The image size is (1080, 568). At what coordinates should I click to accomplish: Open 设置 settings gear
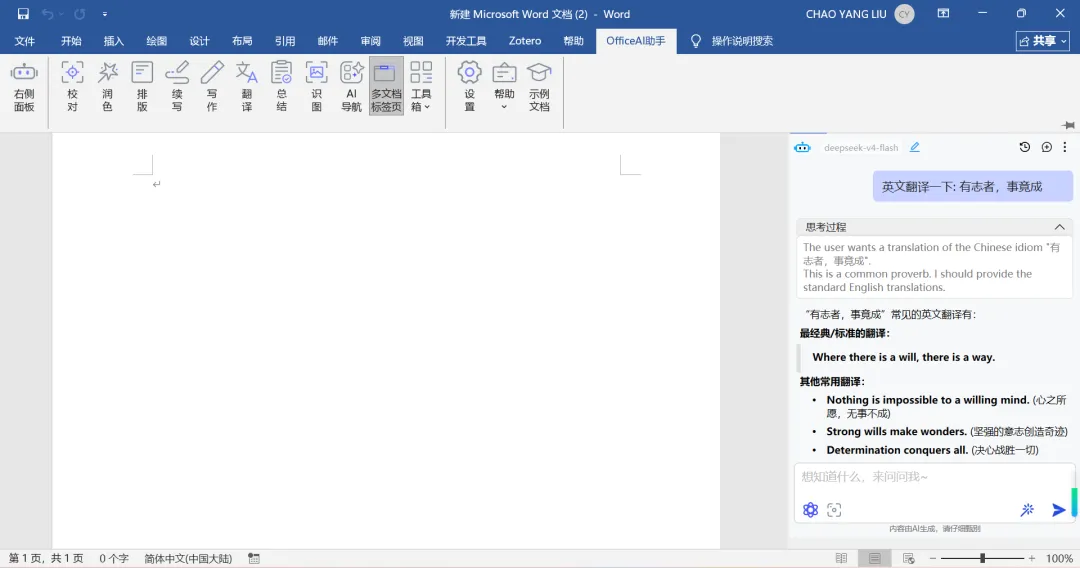tap(470, 87)
